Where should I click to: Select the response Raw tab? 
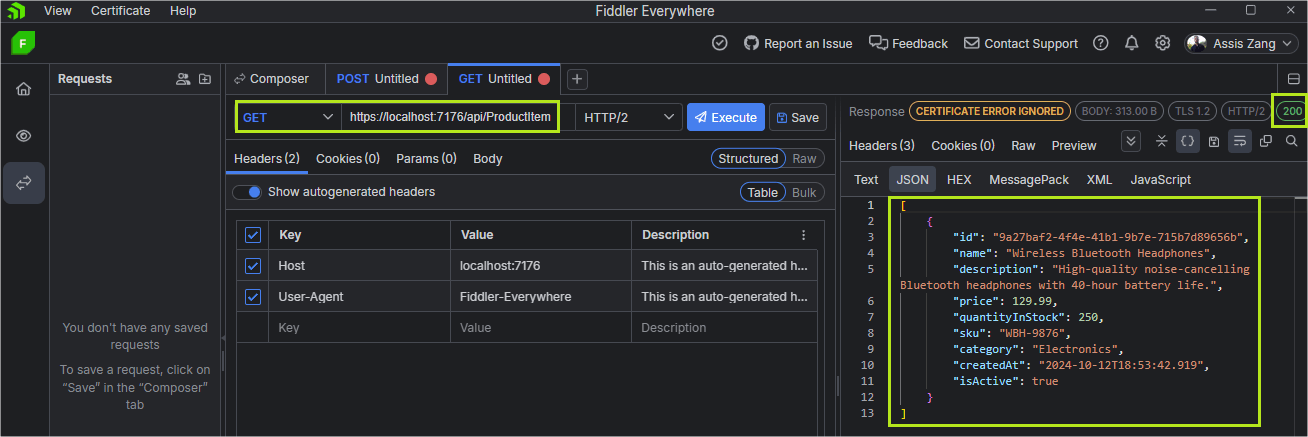(x=1023, y=146)
